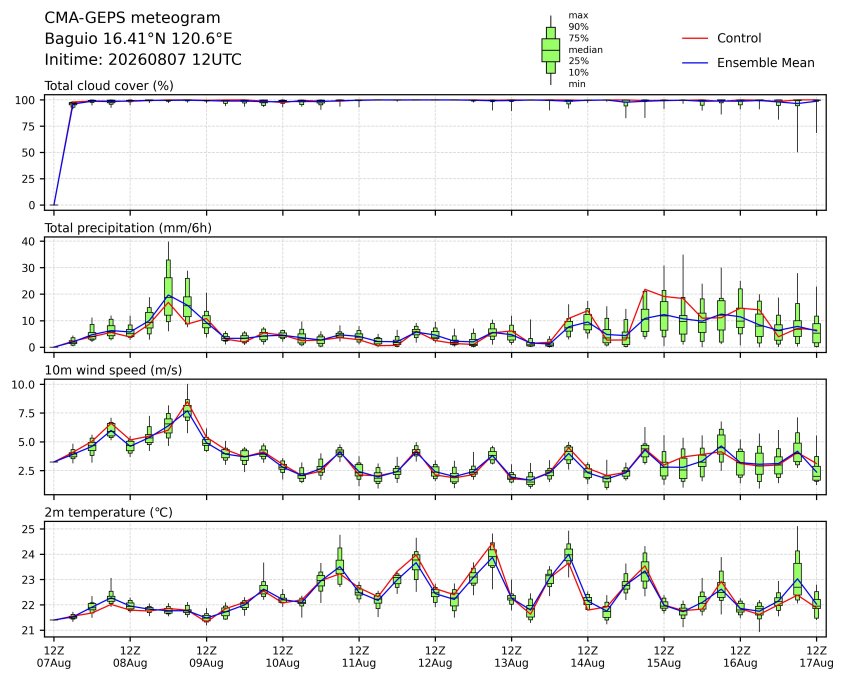845x680 pixels.
Task: Click the 10m wind speed panel title
Action: coord(113,370)
